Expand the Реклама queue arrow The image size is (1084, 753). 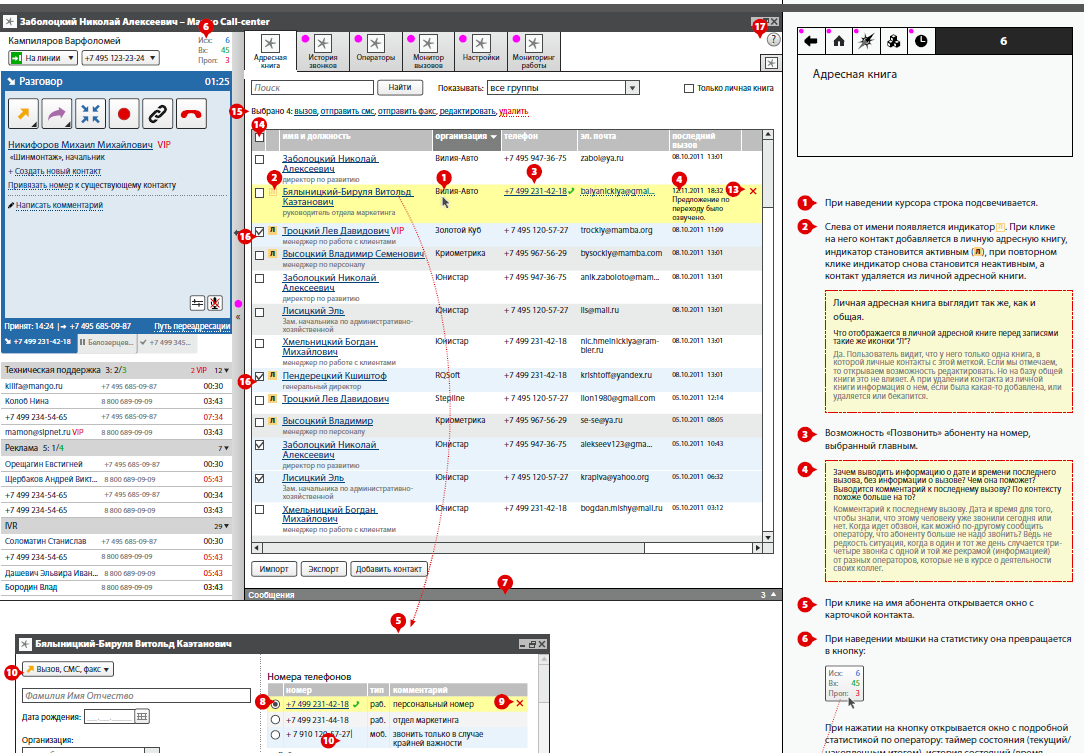tap(226, 448)
